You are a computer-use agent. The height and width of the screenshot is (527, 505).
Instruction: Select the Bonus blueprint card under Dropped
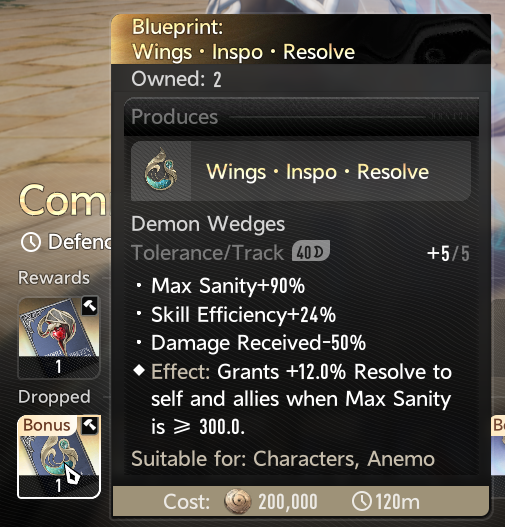59,456
